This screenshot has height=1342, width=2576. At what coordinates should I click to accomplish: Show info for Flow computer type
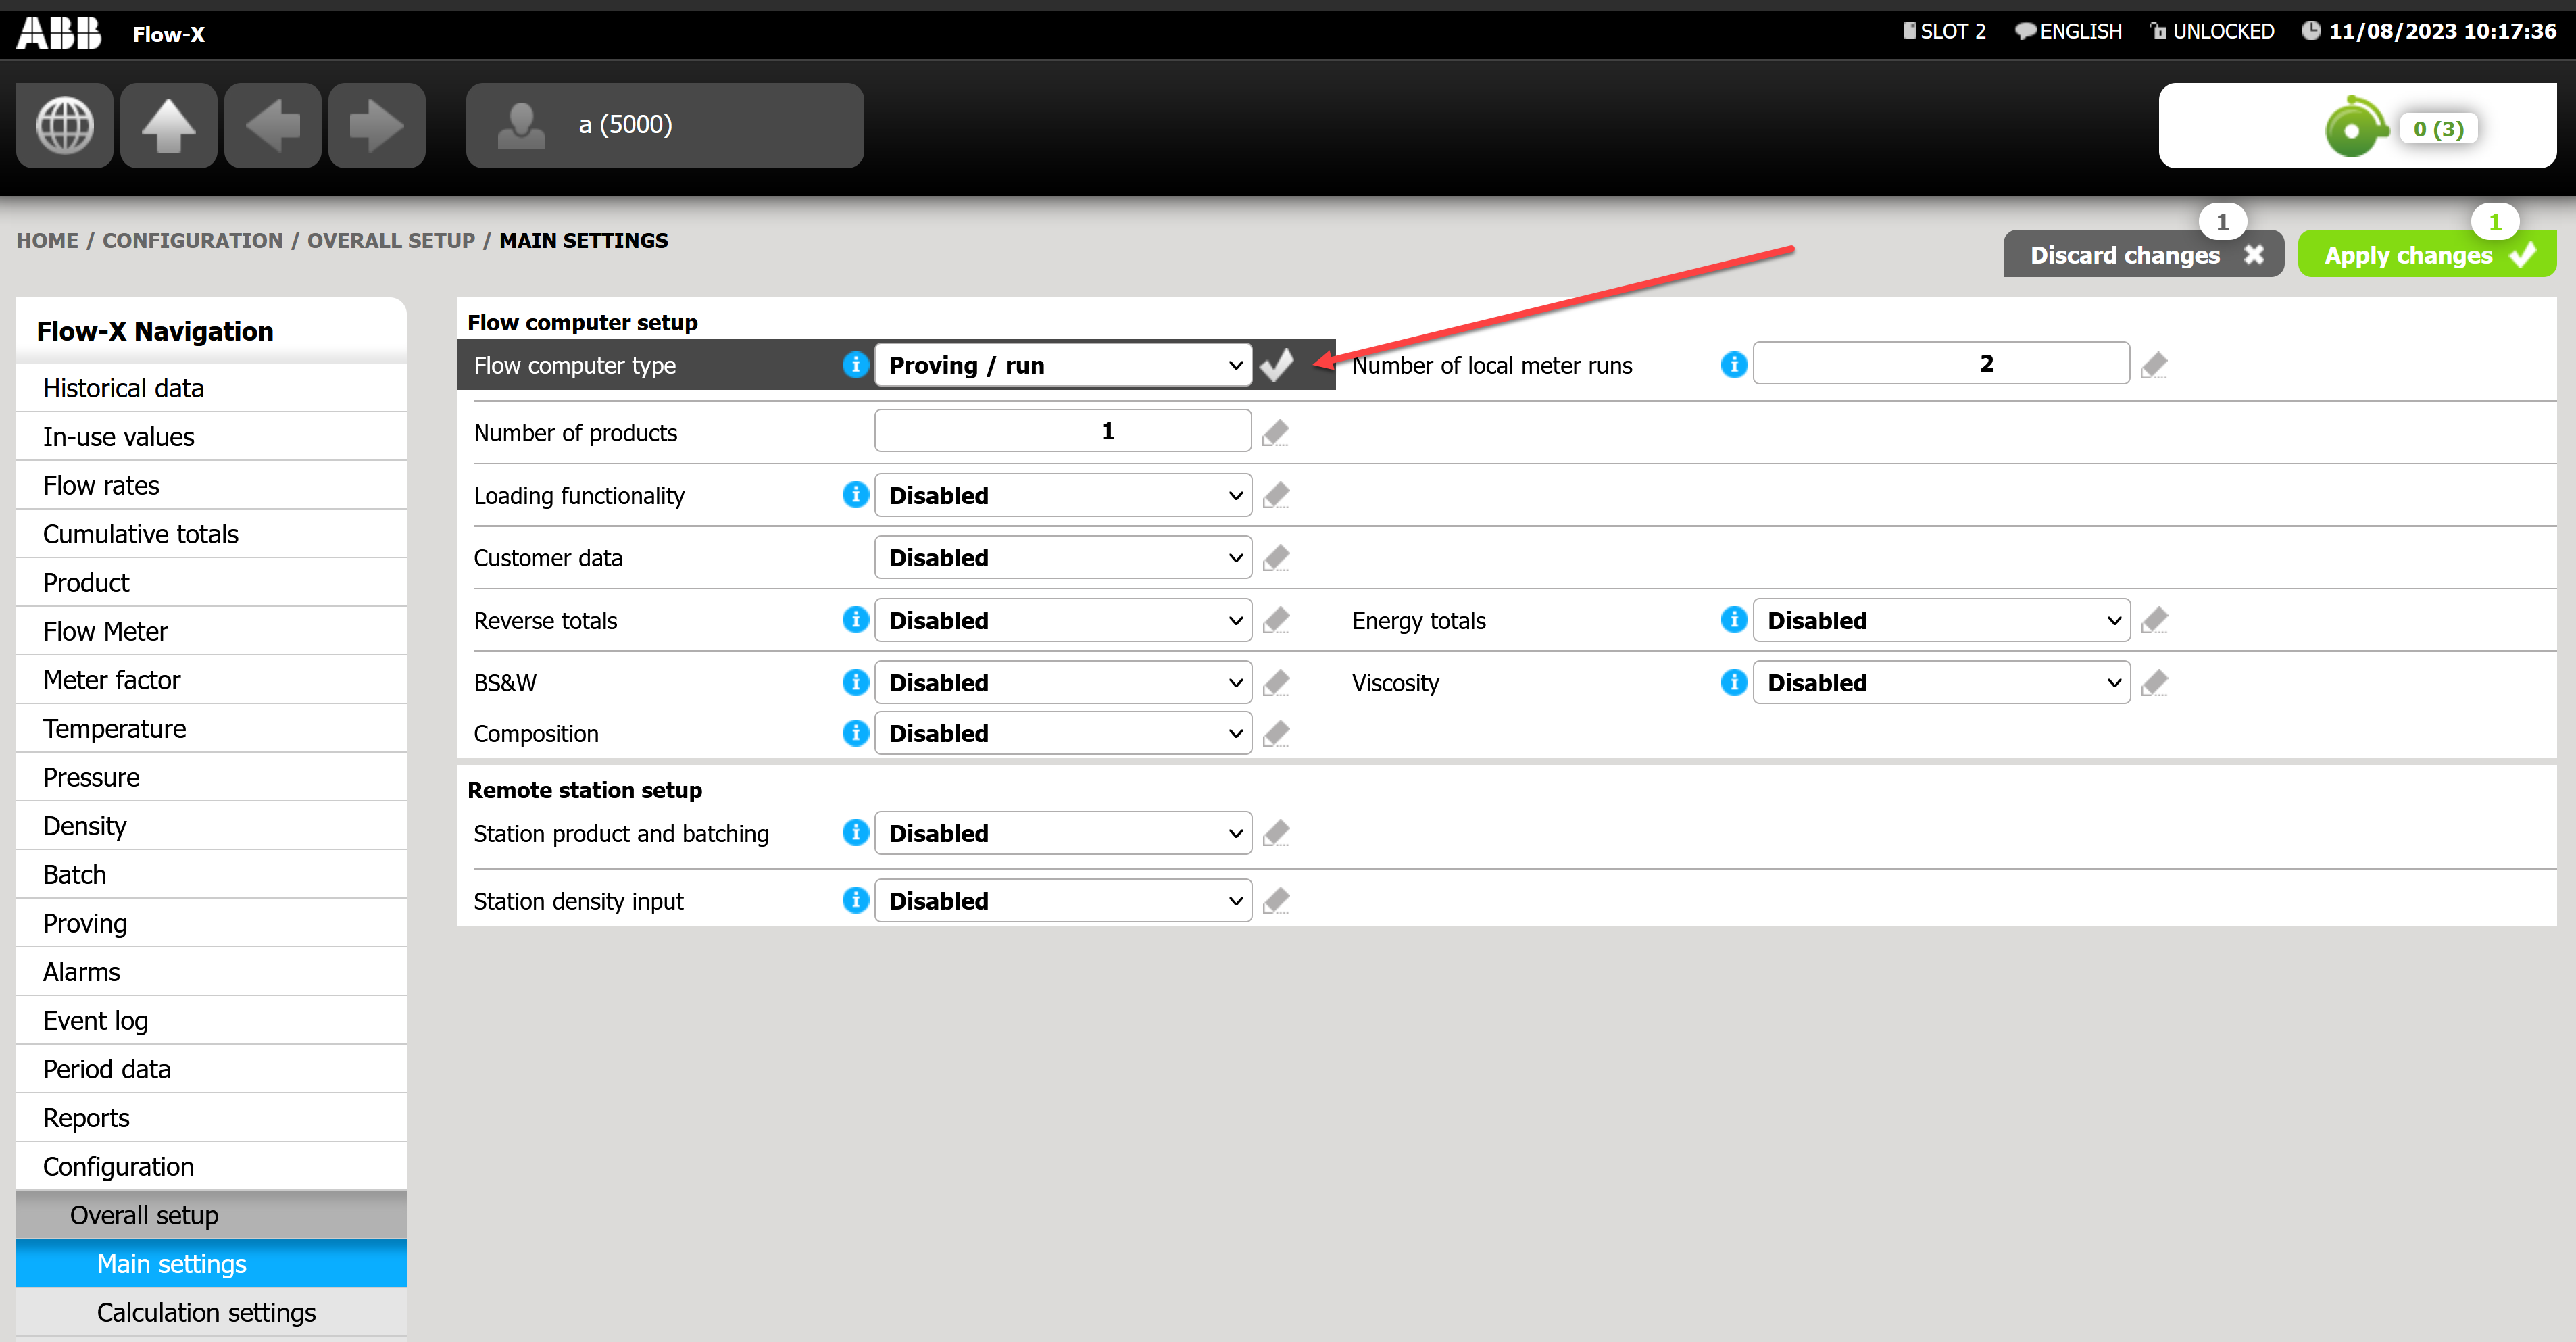click(856, 364)
